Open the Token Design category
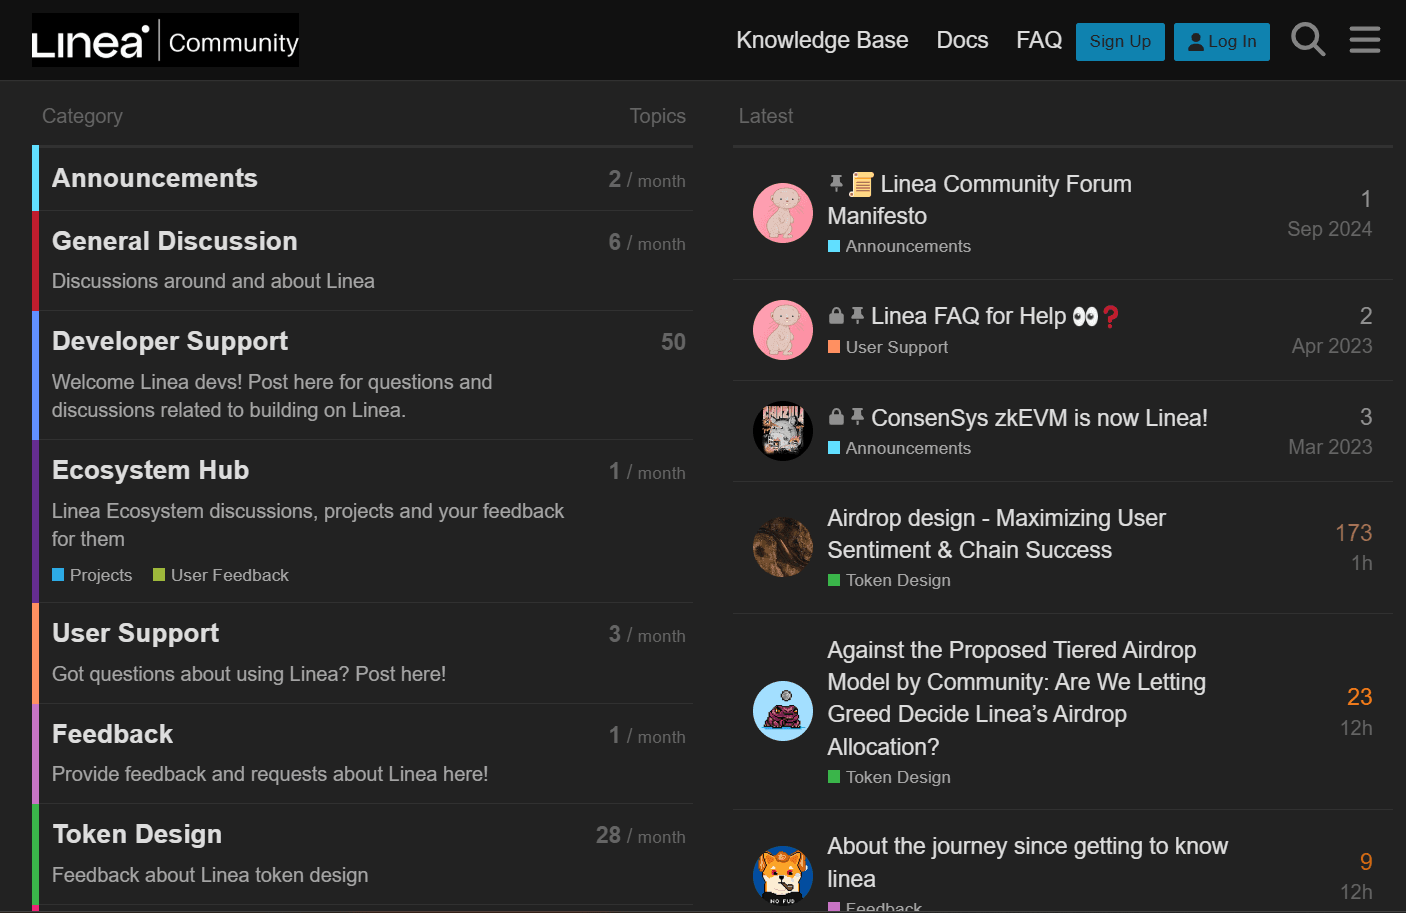 [137, 834]
